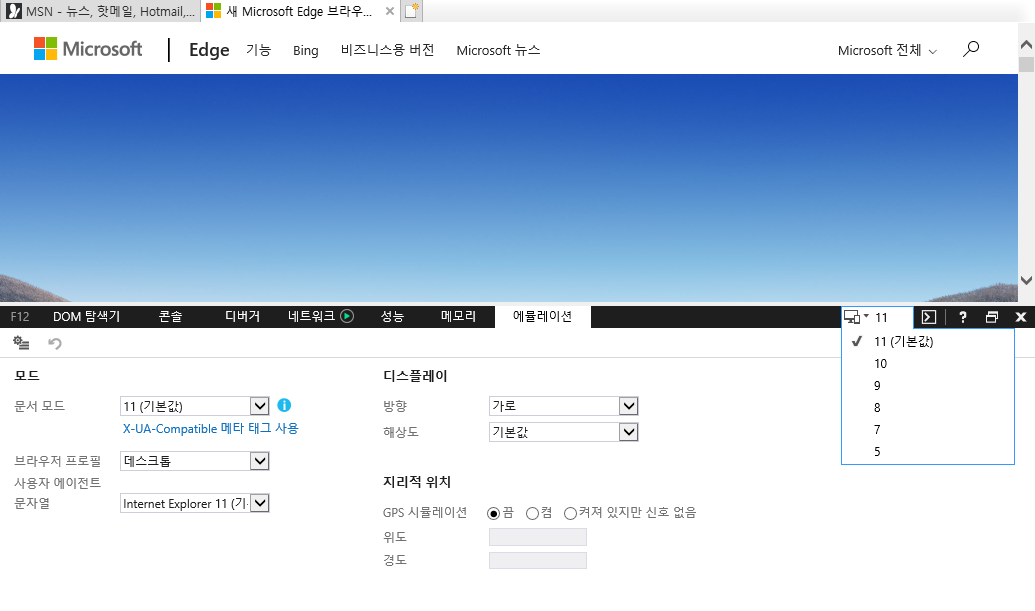Choose document mode 5 from the list
This screenshot has width=1035, height=611.
pos(927,451)
